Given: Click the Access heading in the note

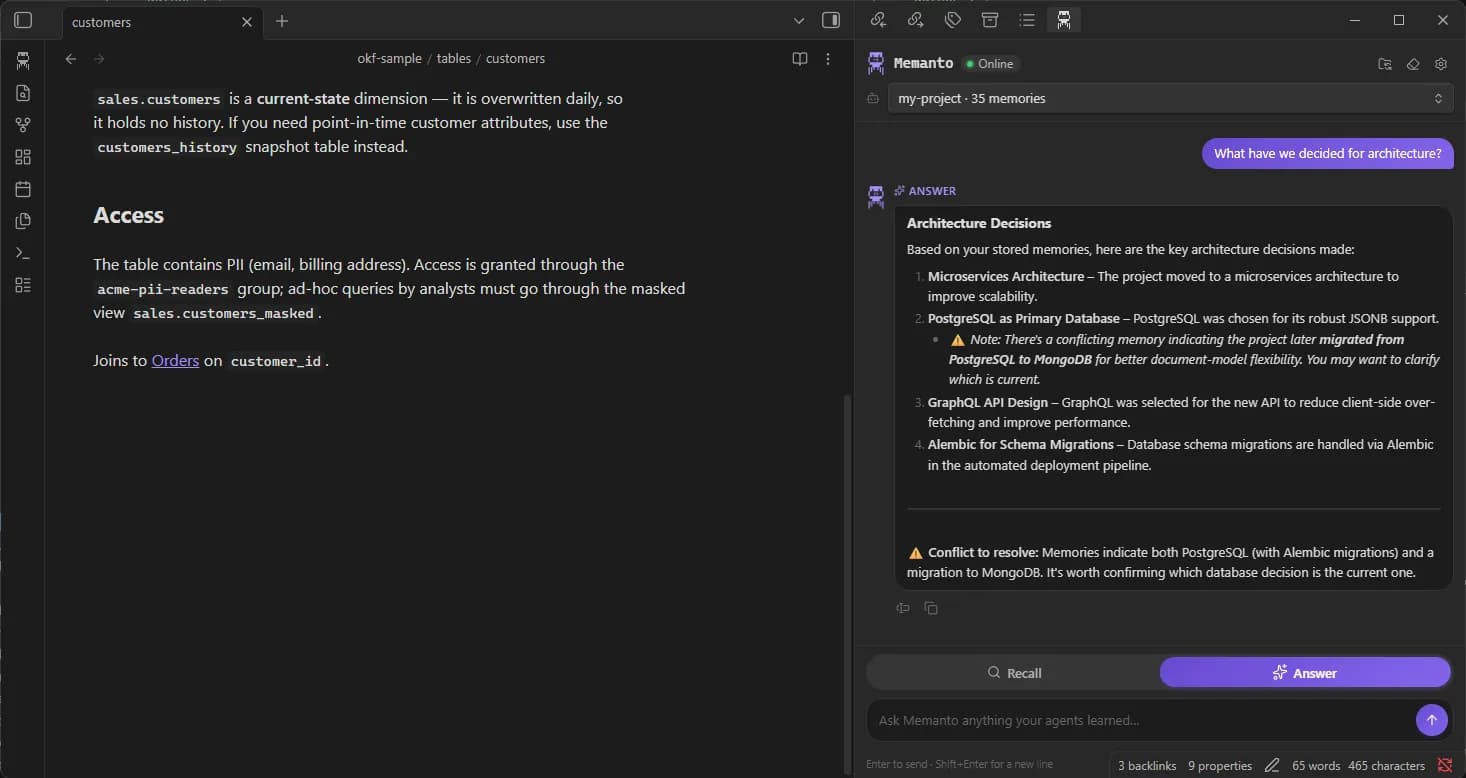Looking at the screenshot, I should point(128,215).
